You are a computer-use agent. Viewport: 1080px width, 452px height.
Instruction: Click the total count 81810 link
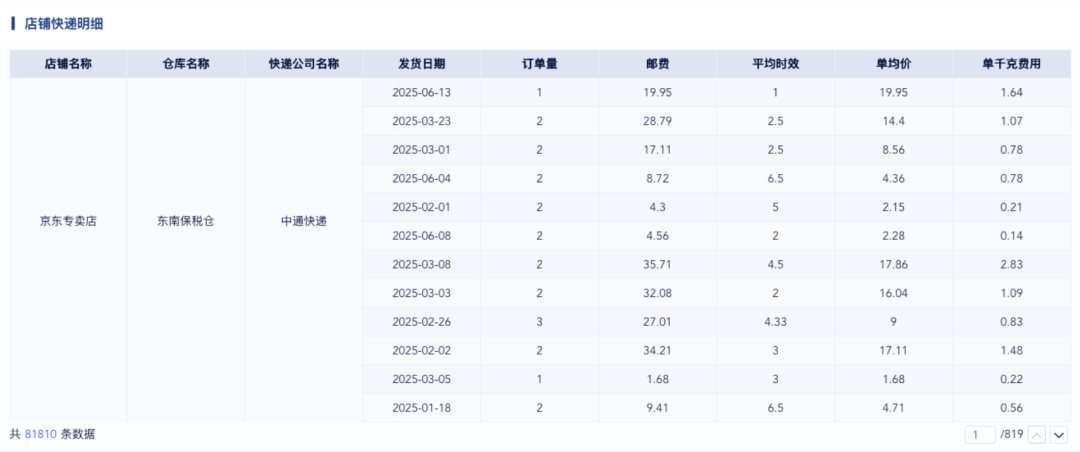tap(41, 434)
